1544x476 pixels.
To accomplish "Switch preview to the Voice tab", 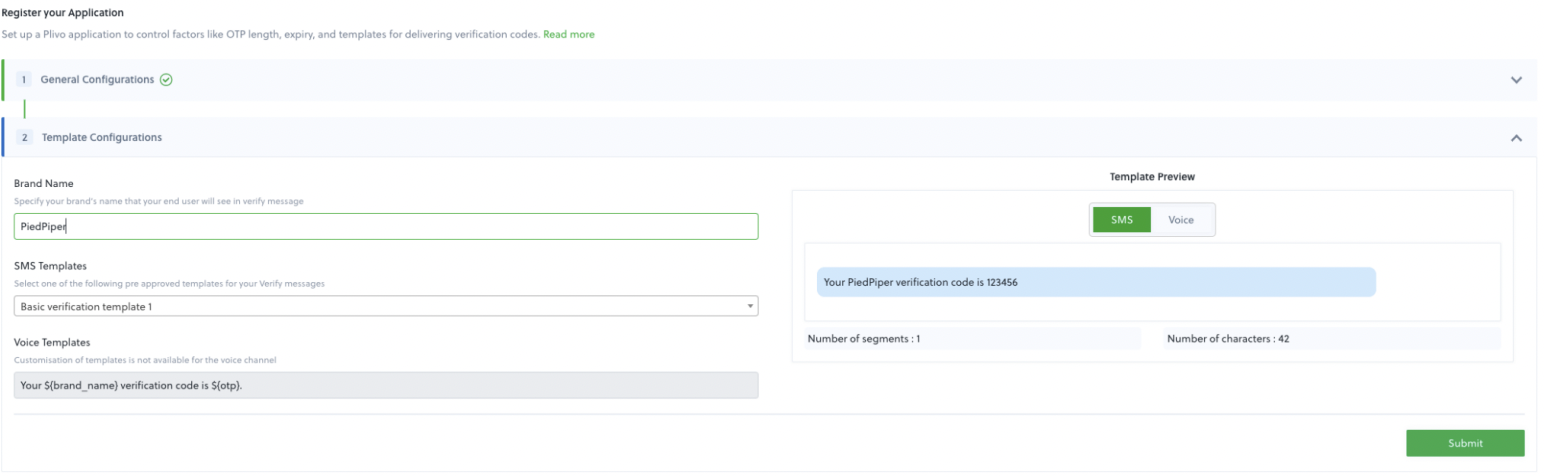I will tap(1181, 220).
